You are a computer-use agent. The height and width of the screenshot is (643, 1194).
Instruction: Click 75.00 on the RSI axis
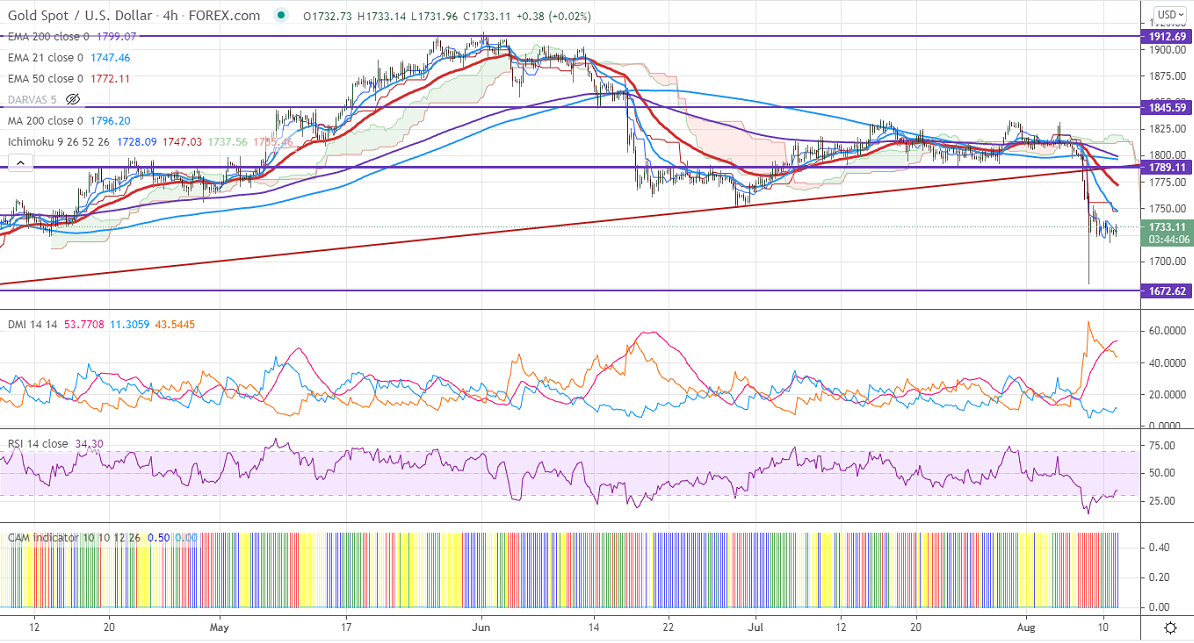(x=1162, y=446)
